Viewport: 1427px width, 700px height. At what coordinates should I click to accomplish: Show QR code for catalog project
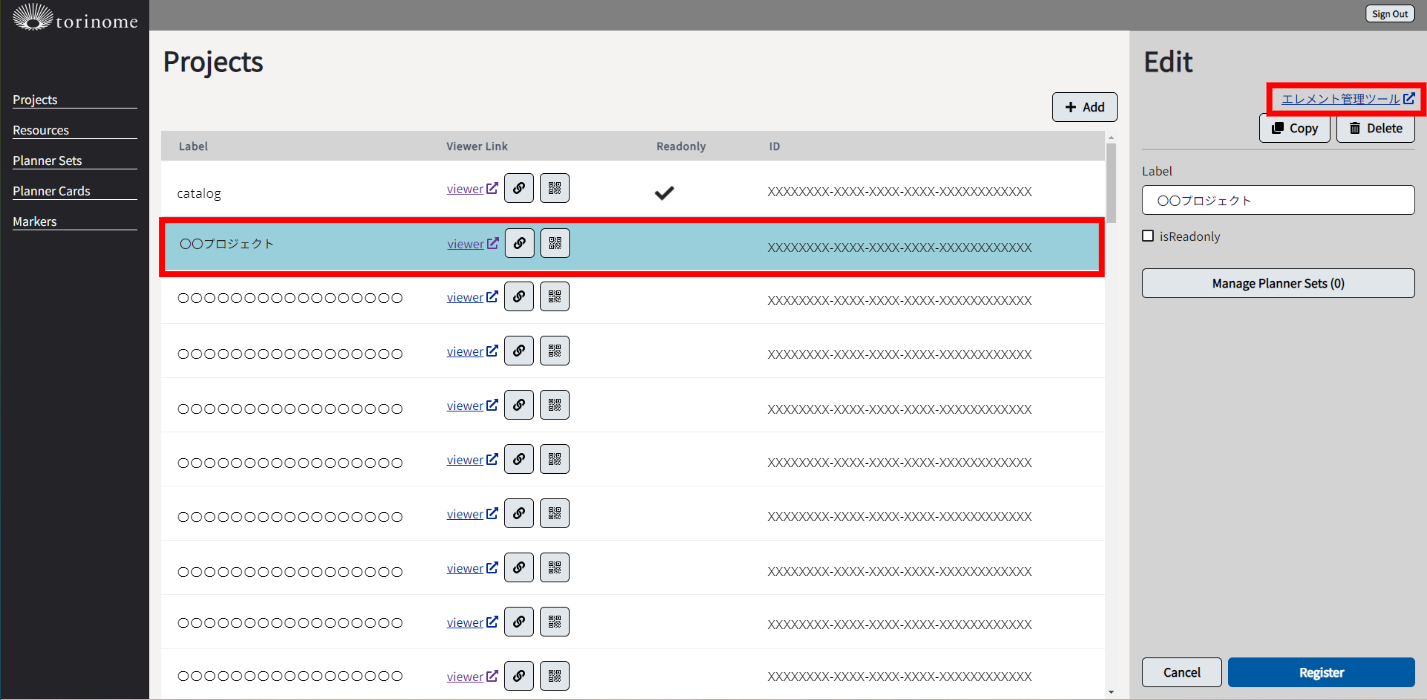[x=555, y=188]
